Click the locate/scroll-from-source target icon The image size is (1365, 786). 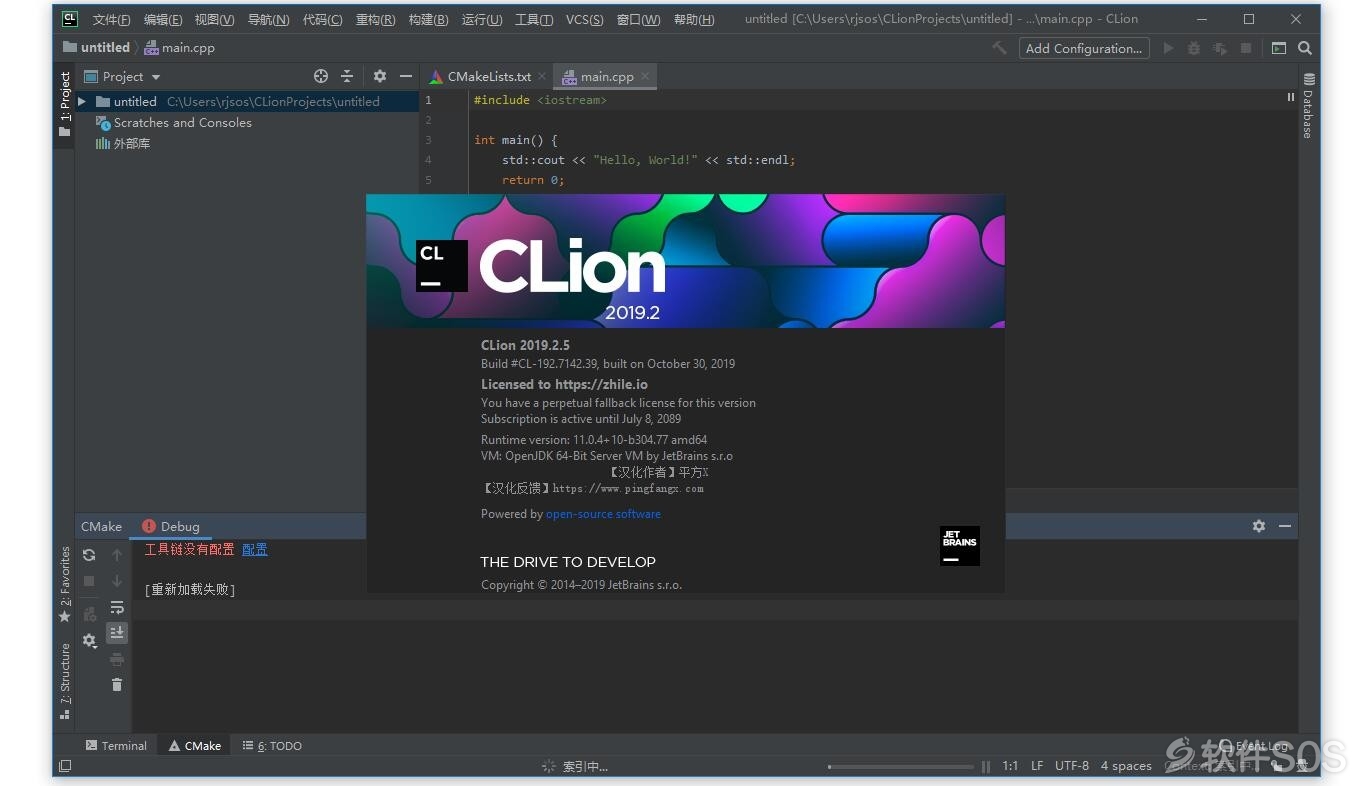(321, 76)
